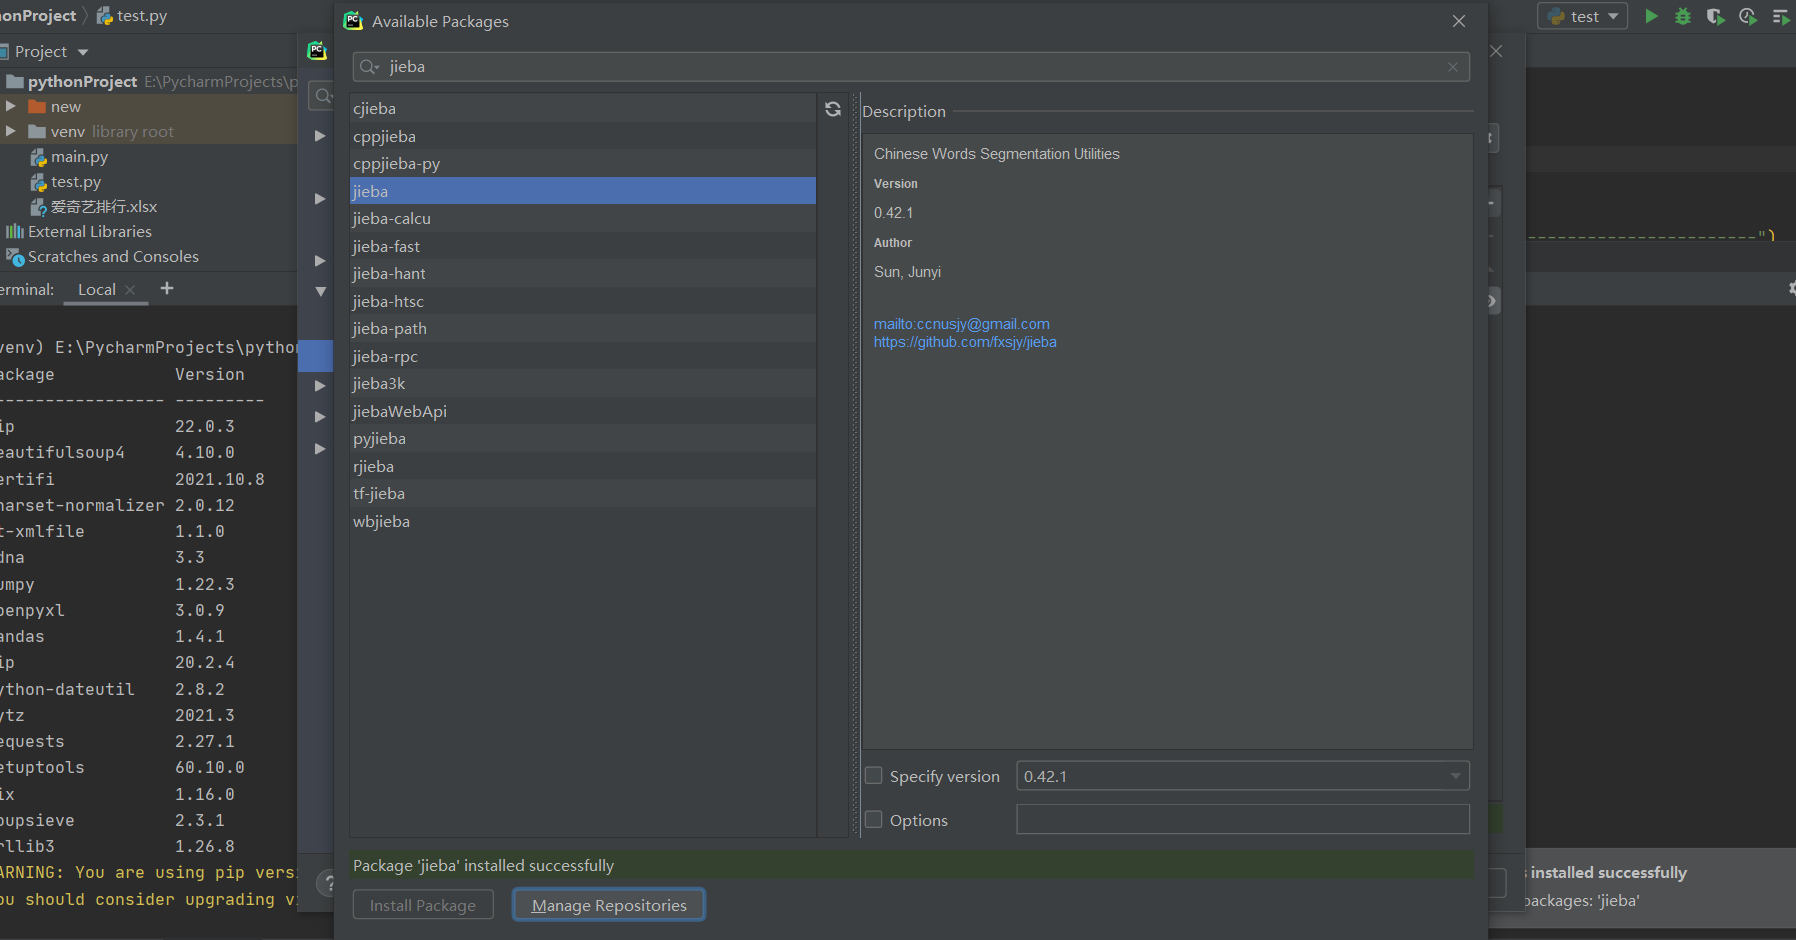Screen dimensions: 1796x940
Task: Run test with coverage shield icon
Action: click(x=1715, y=16)
